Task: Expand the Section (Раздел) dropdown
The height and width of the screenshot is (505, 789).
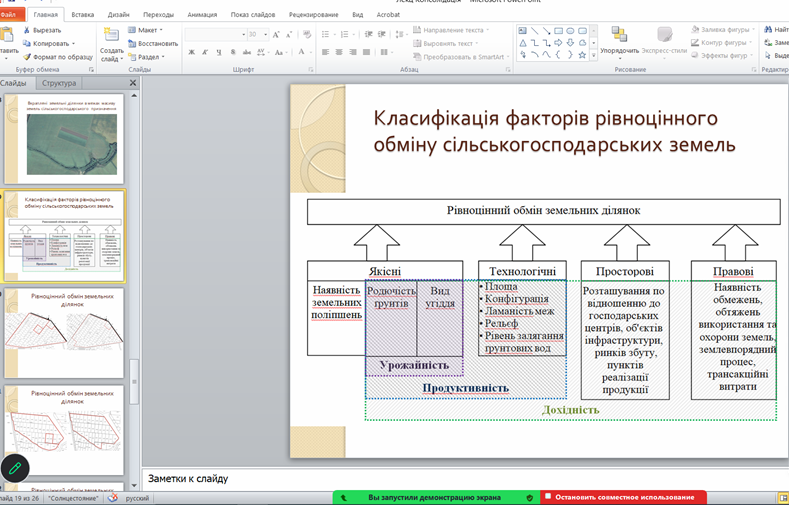Action: pyautogui.click(x=148, y=57)
